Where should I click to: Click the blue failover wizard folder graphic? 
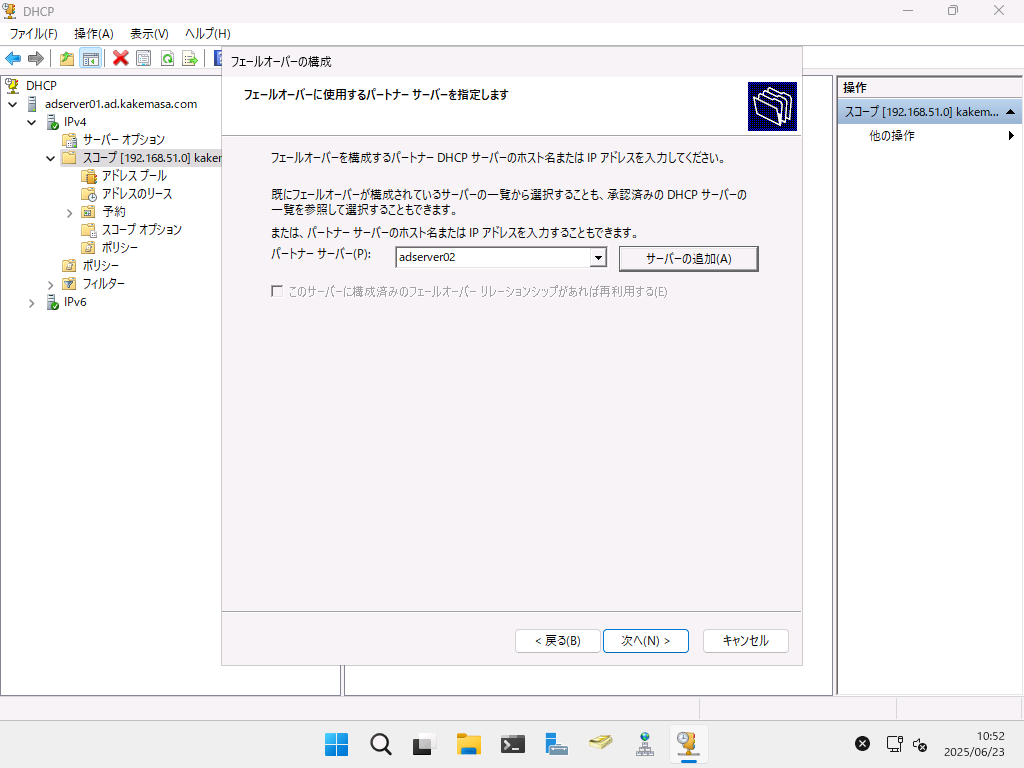773,106
